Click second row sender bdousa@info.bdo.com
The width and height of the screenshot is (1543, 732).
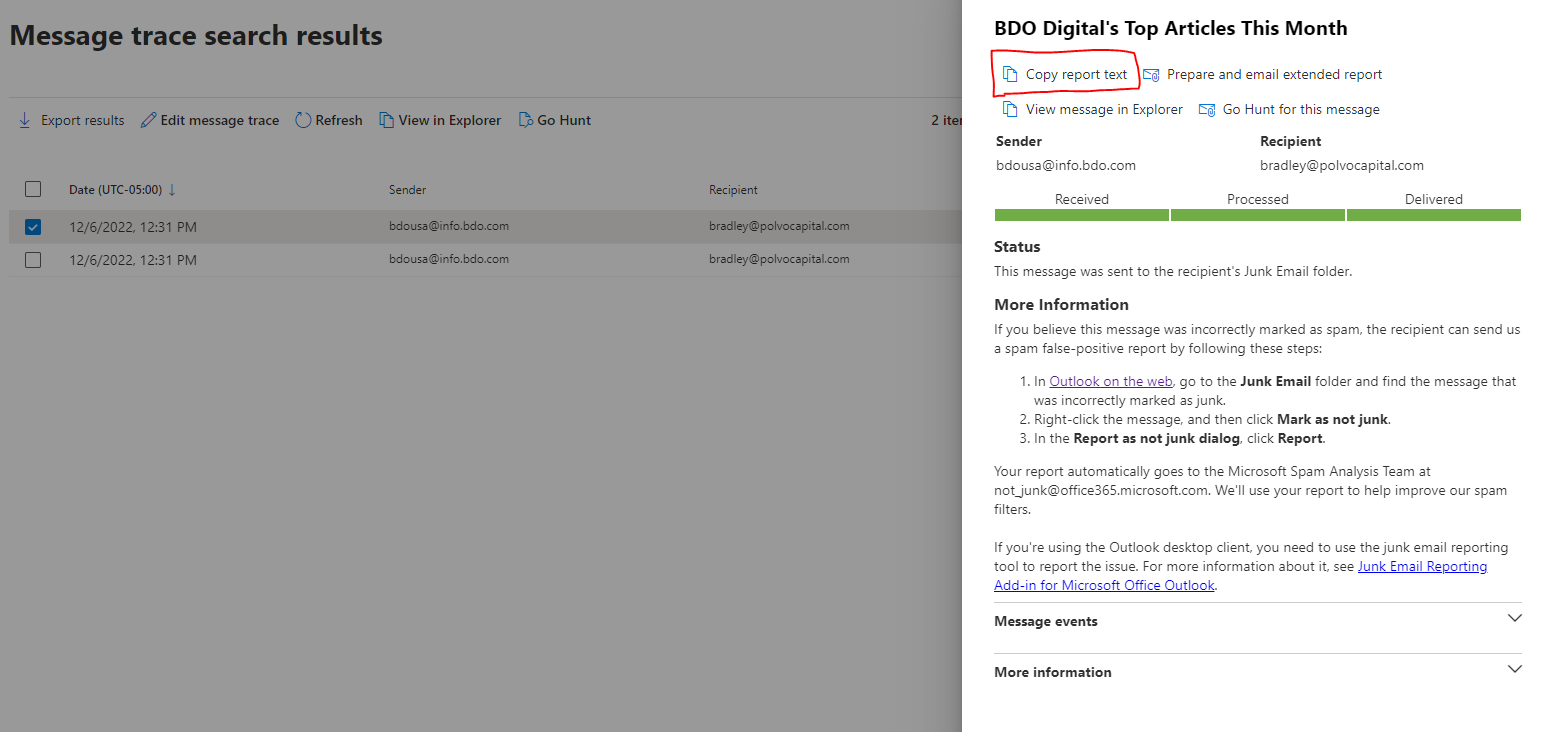click(x=449, y=259)
